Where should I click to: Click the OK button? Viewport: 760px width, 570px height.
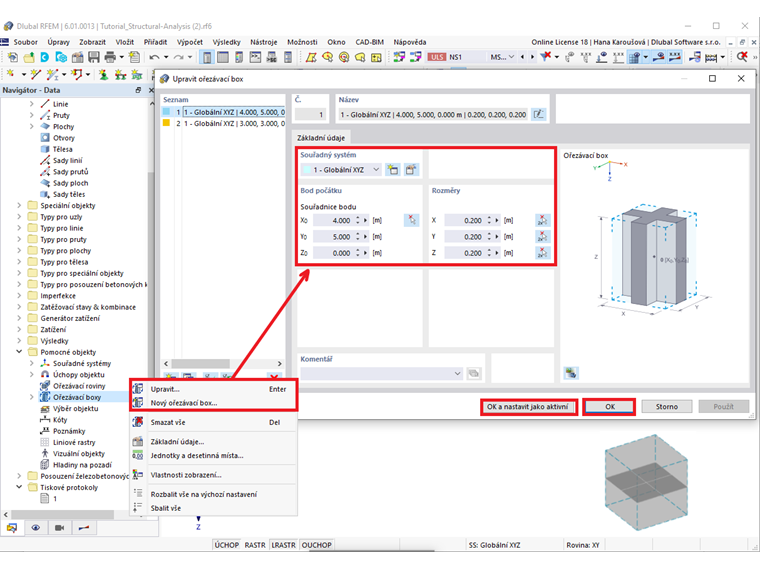(x=610, y=407)
